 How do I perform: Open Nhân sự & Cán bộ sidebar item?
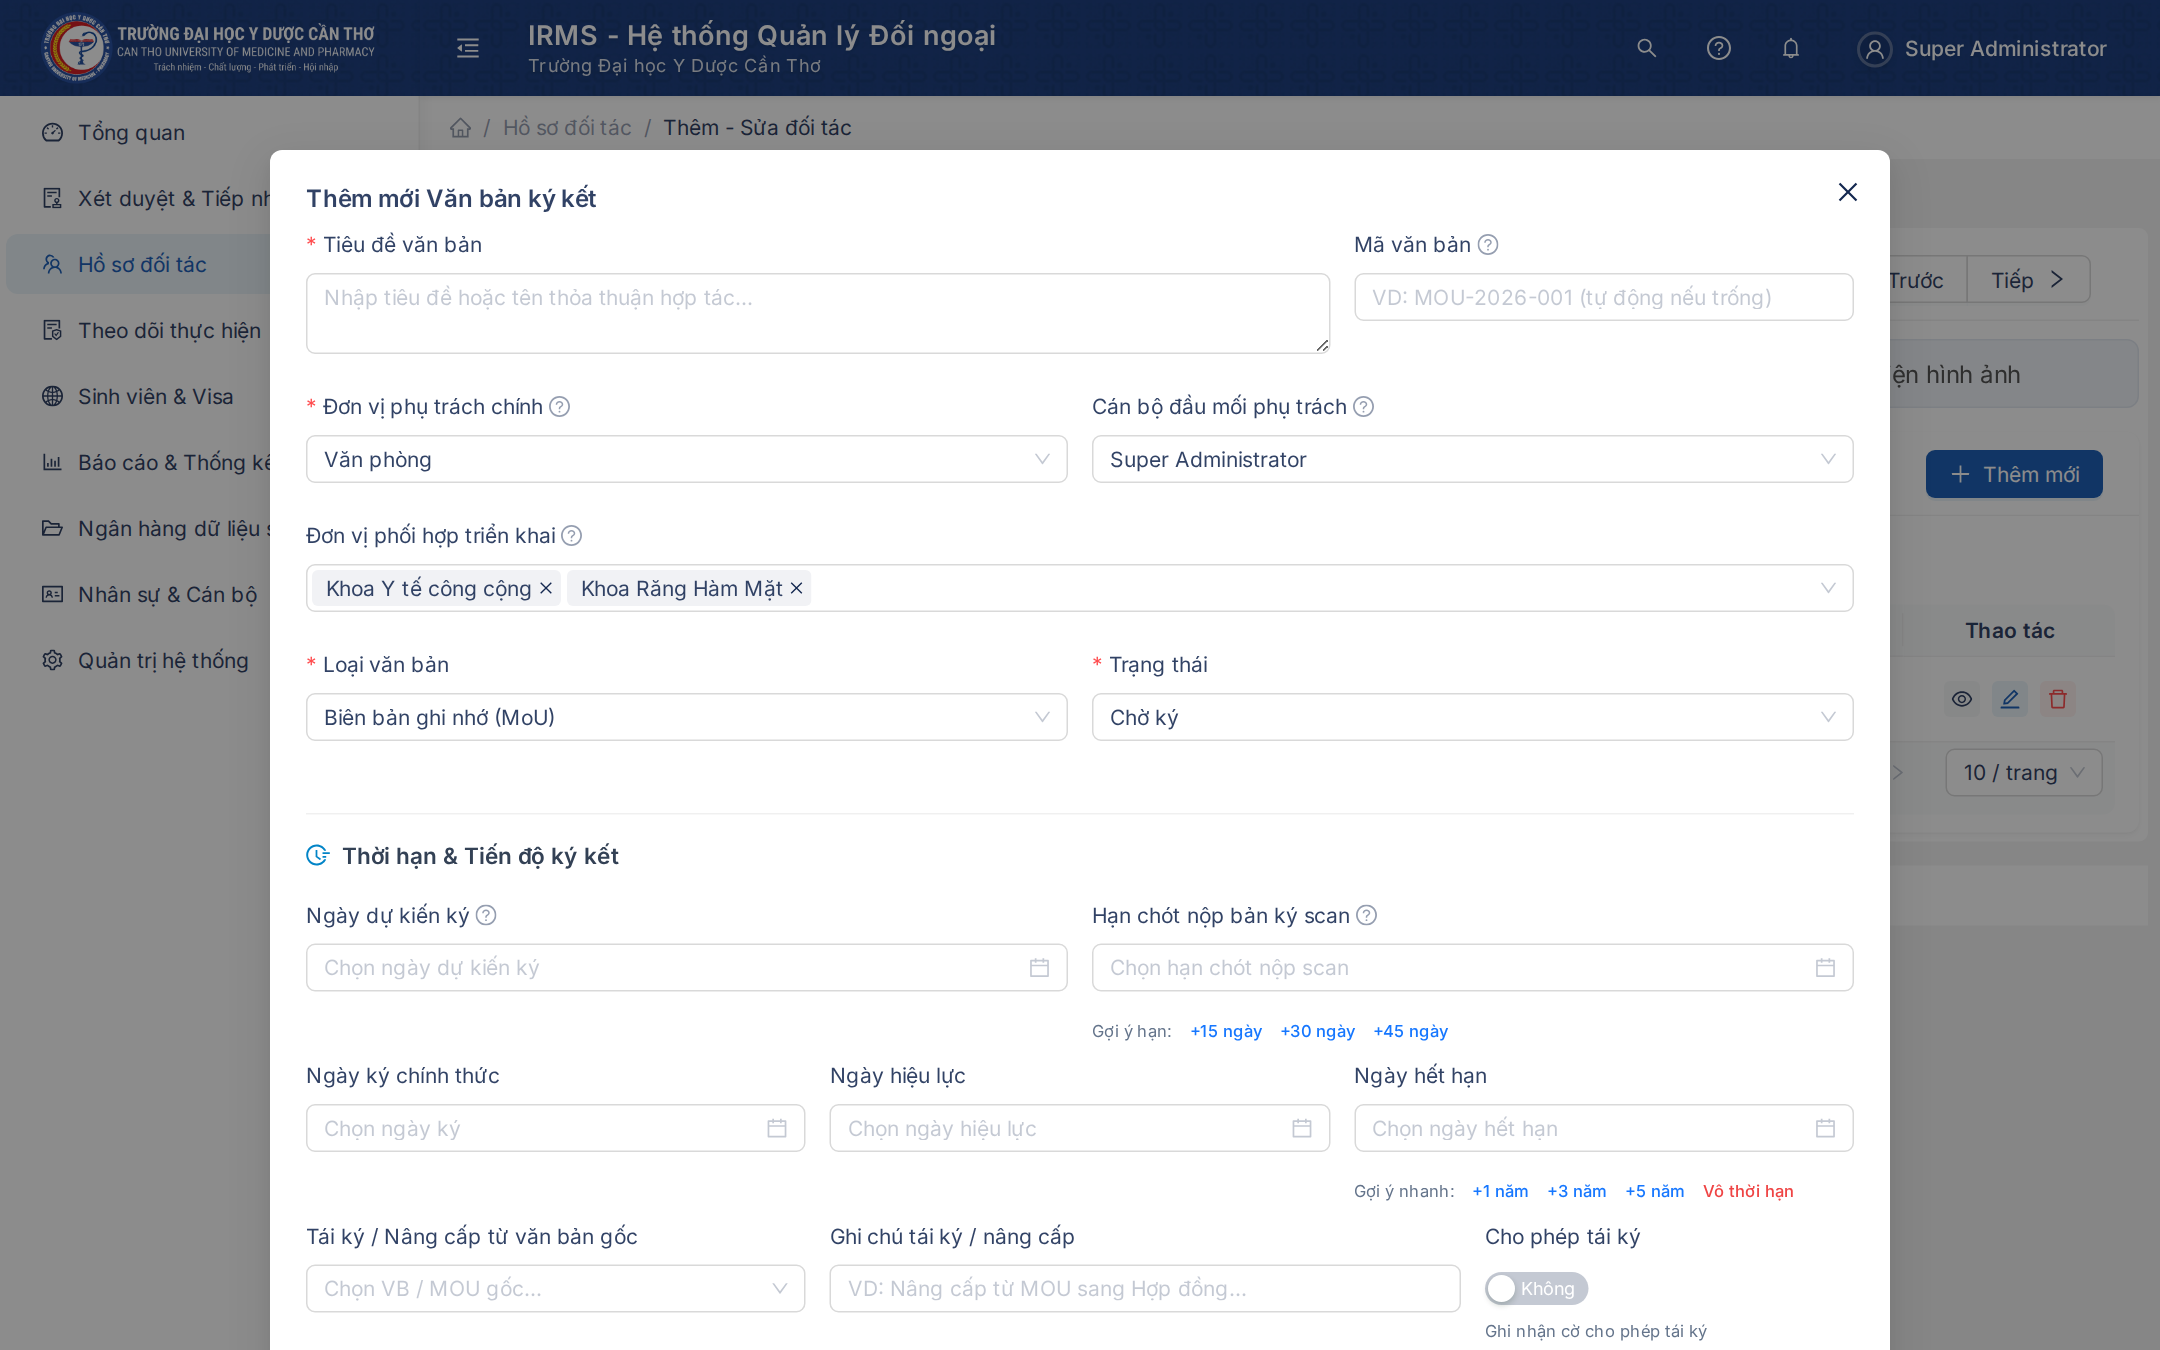(x=139, y=594)
